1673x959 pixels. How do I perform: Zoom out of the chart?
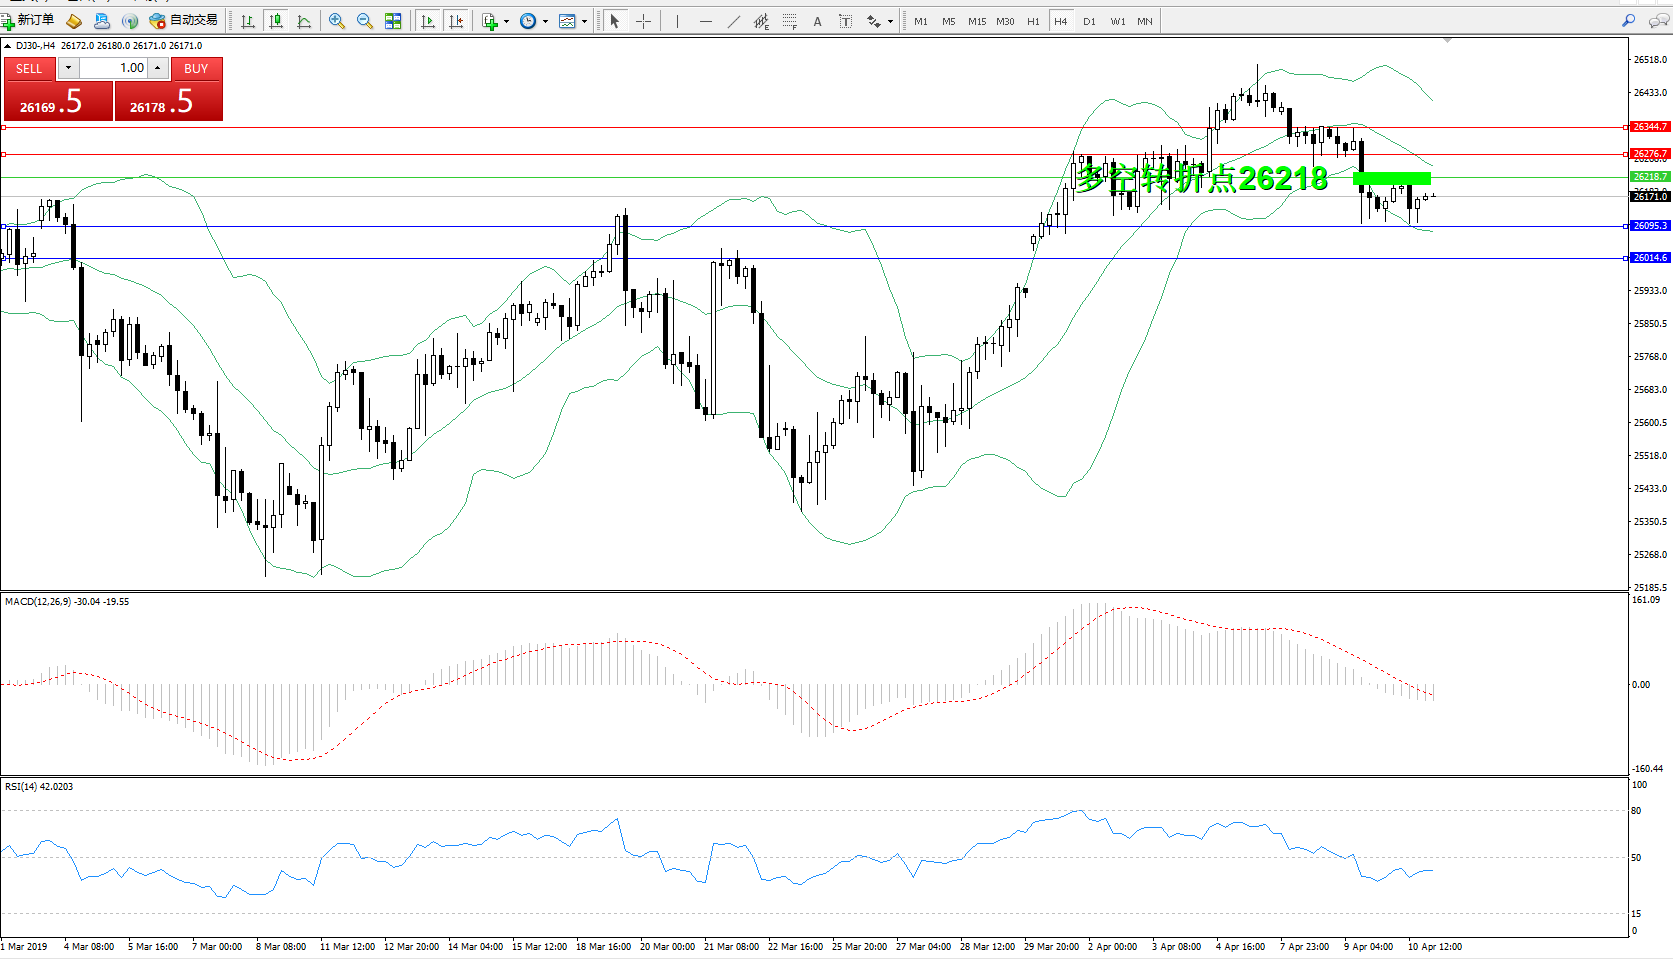click(x=365, y=21)
